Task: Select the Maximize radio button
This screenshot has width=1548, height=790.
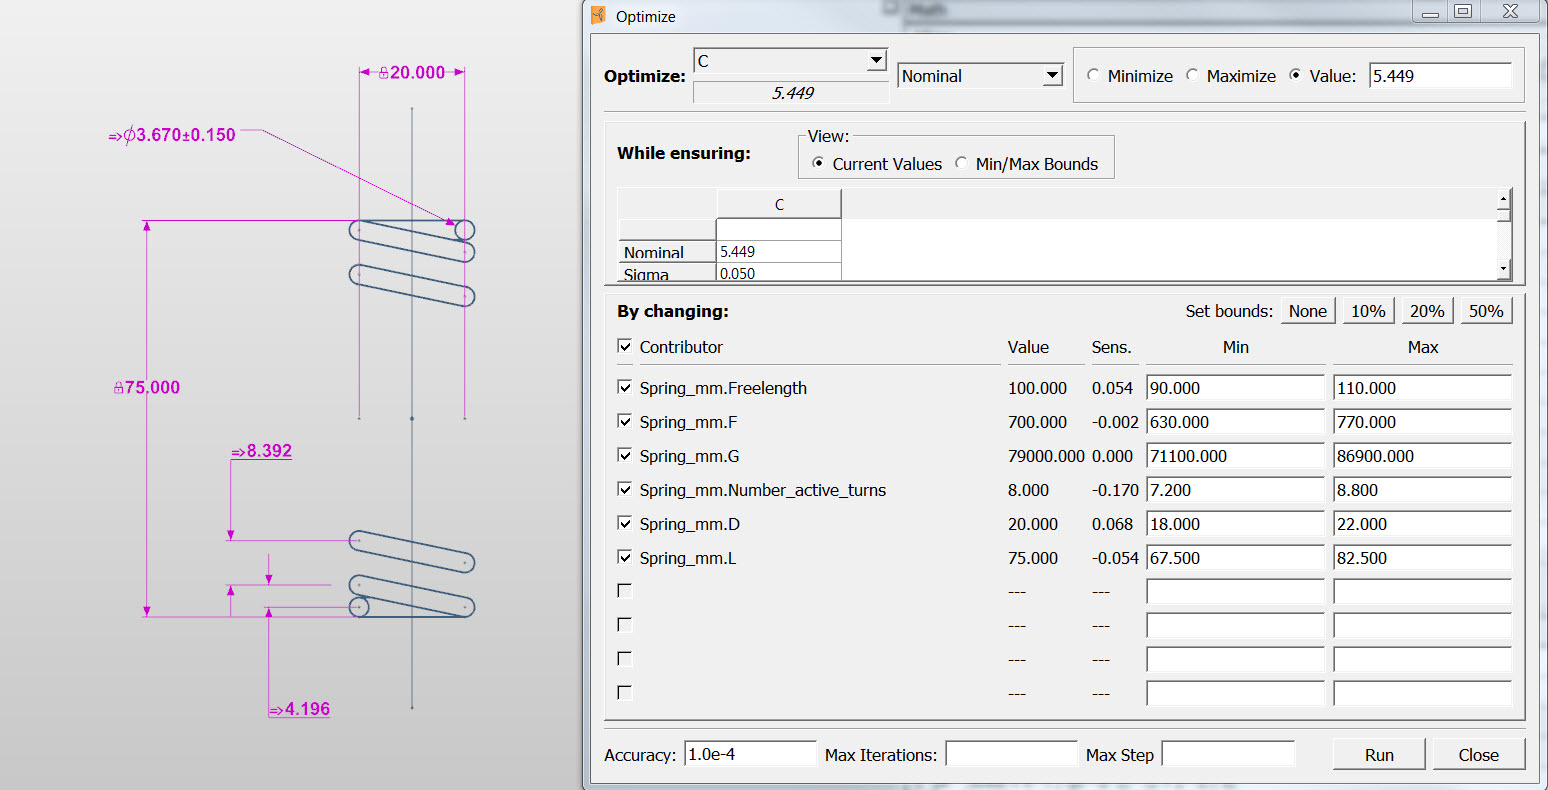Action: [x=1192, y=74]
